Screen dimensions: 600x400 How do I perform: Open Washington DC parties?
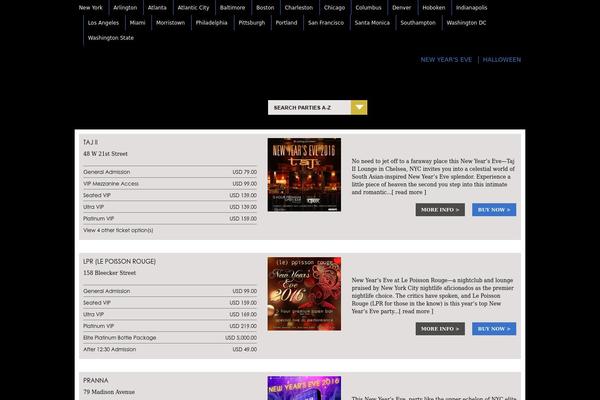pos(466,23)
